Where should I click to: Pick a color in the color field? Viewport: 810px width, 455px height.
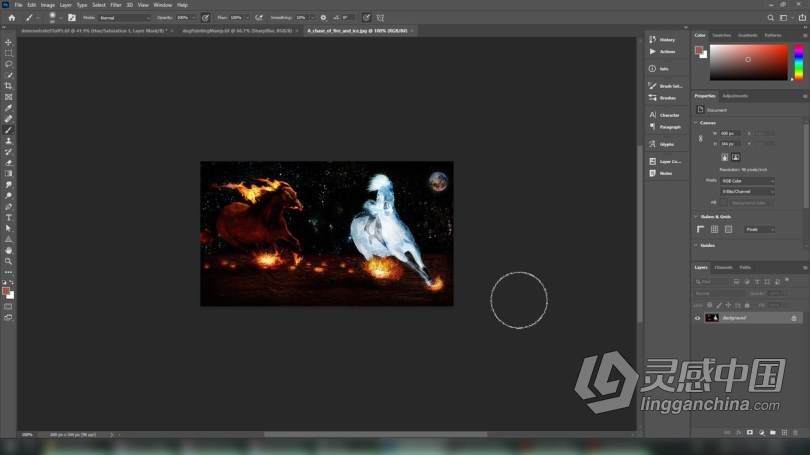pos(749,62)
